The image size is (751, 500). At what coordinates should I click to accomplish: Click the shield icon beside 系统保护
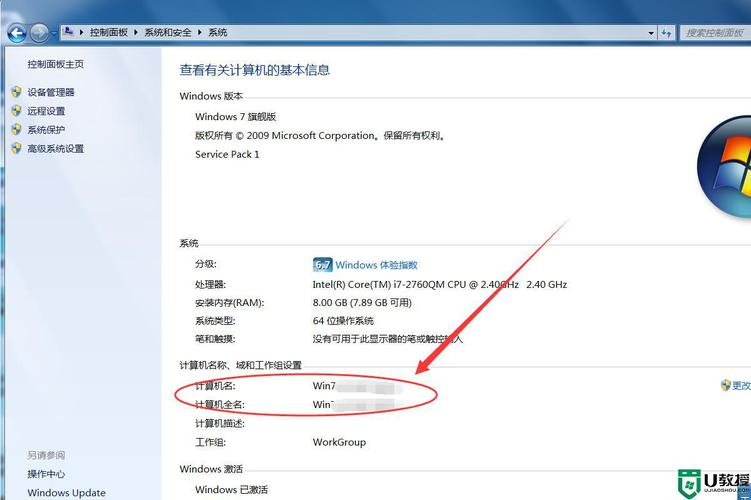coord(16,129)
